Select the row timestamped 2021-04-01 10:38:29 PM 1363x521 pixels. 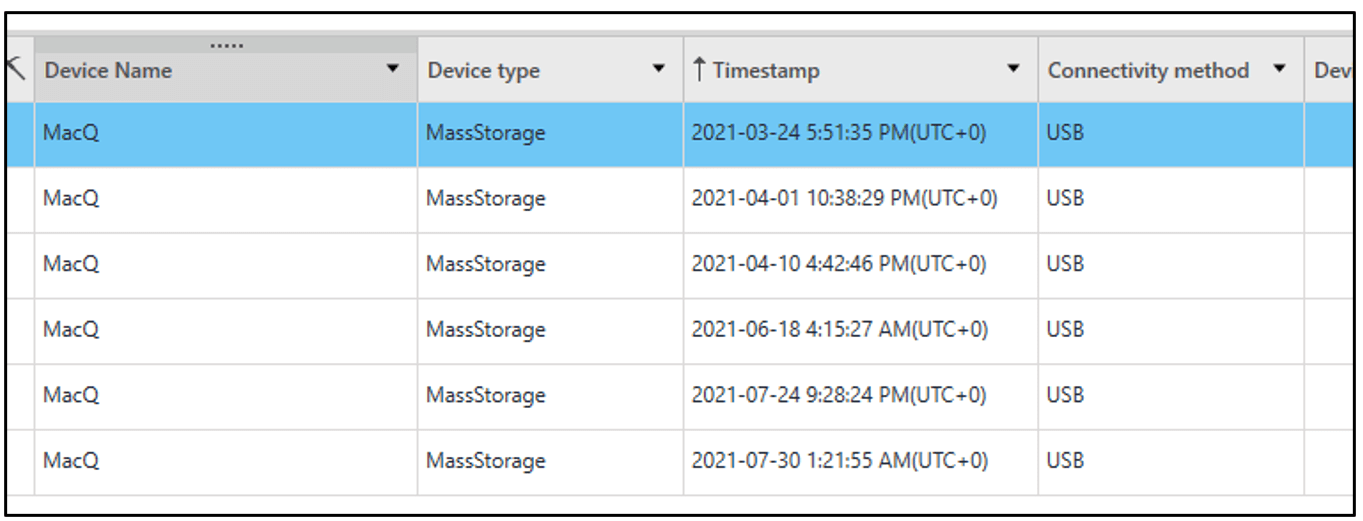point(680,199)
